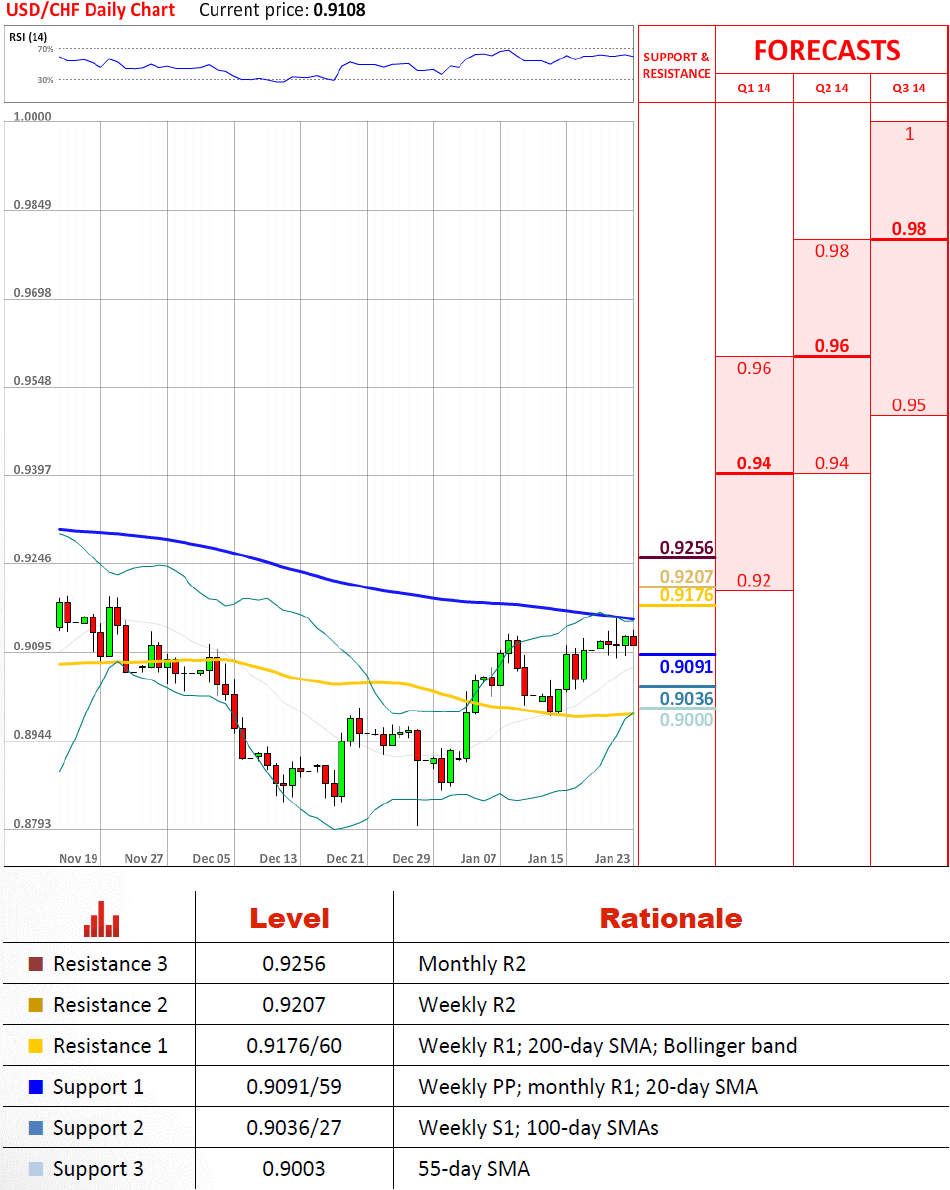Click the 0.9176/60 level cell
The image size is (950, 1190).
294,1046
